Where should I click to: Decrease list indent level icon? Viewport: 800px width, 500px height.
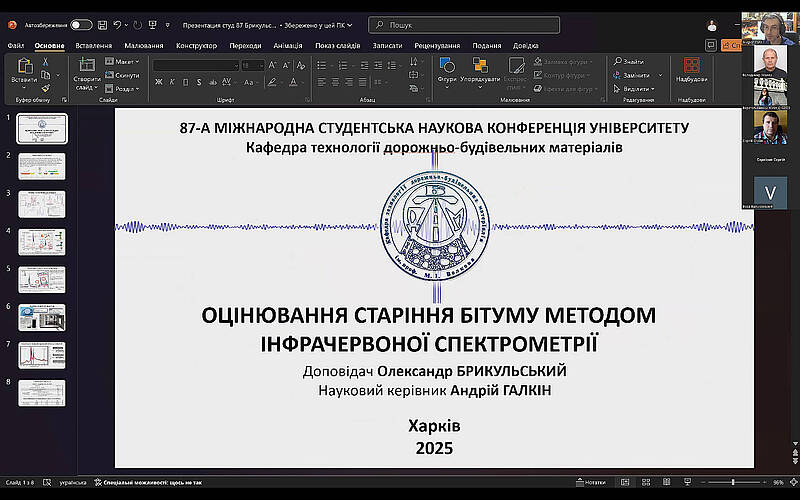(x=364, y=65)
